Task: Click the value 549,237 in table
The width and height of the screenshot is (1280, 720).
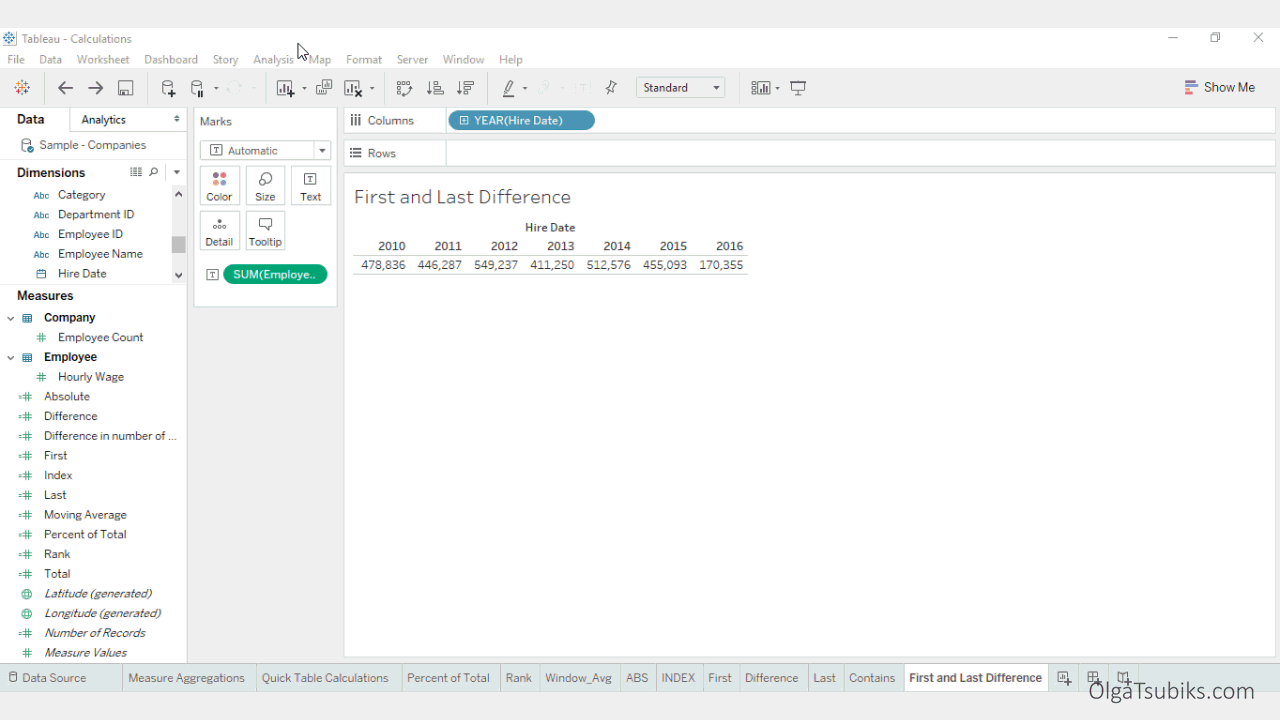Action: 496,265
